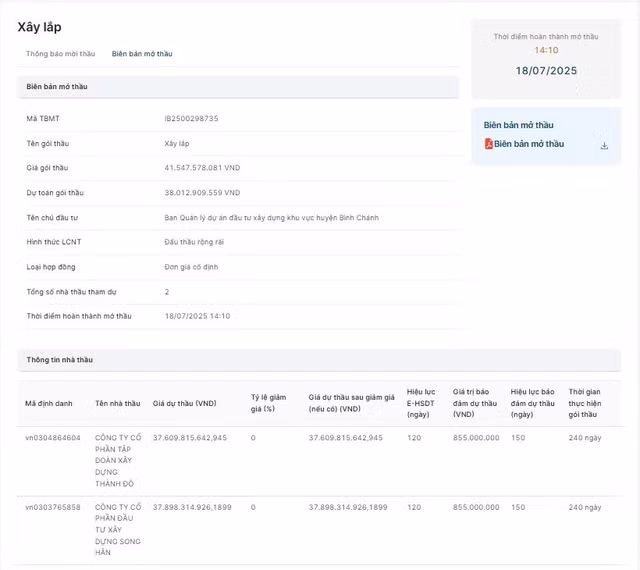Click the Giá dự thầu (VND) column header
640x570 pixels.
[184, 403]
